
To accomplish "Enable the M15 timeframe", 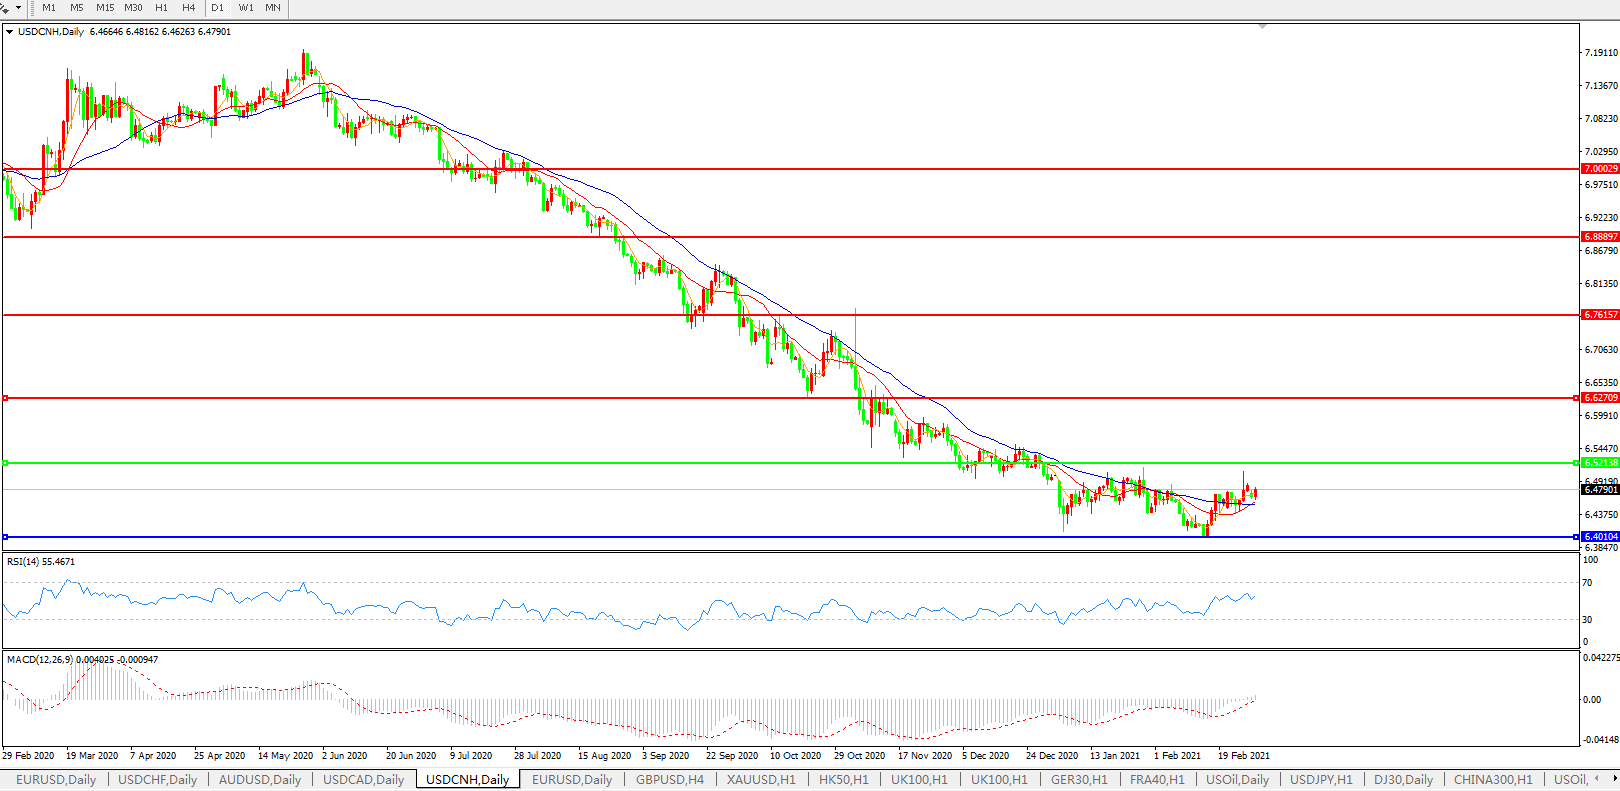I will pyautogui.click(x=105, y=8).
